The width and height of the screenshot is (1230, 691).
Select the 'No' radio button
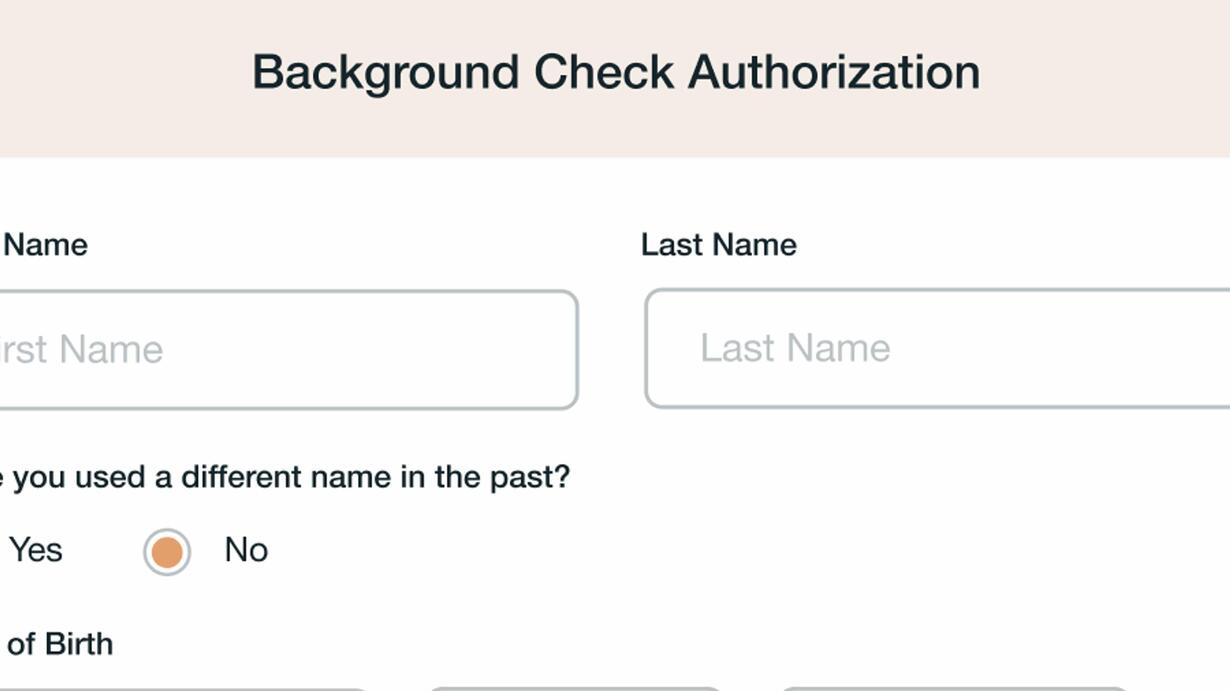[x=167, y=552]
